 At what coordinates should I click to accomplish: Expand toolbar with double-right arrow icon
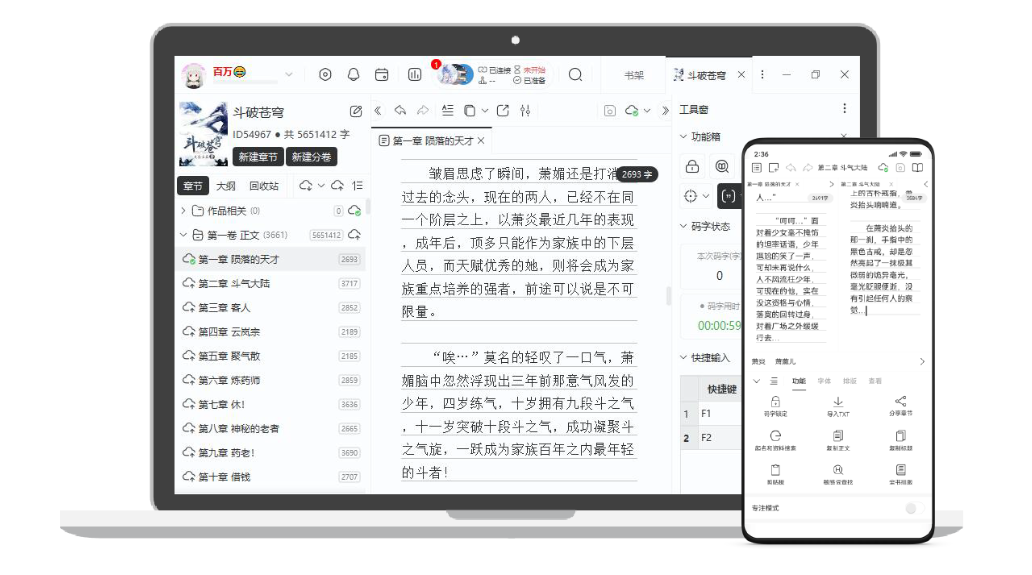point(665,111)
